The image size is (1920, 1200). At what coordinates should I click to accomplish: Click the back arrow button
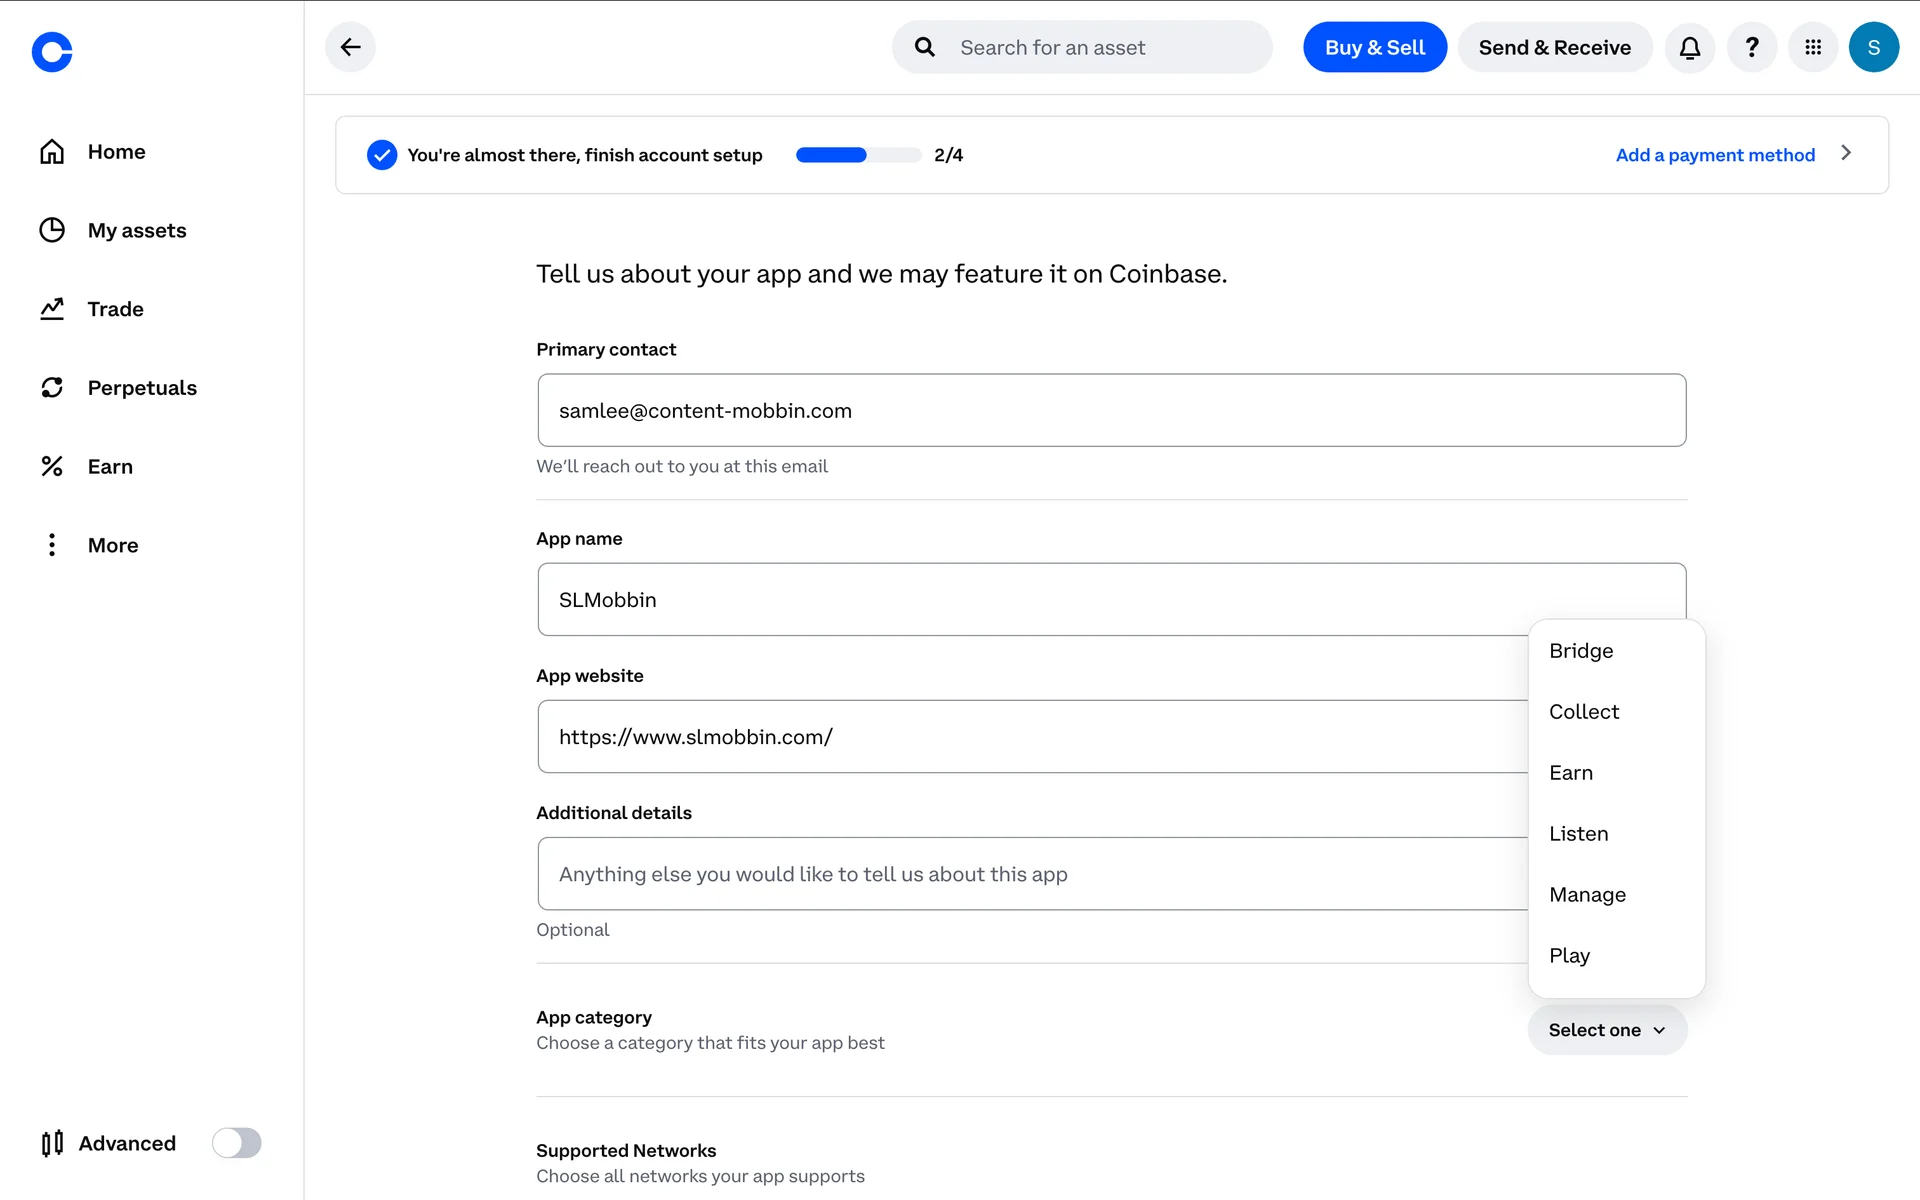pos(350,47)
